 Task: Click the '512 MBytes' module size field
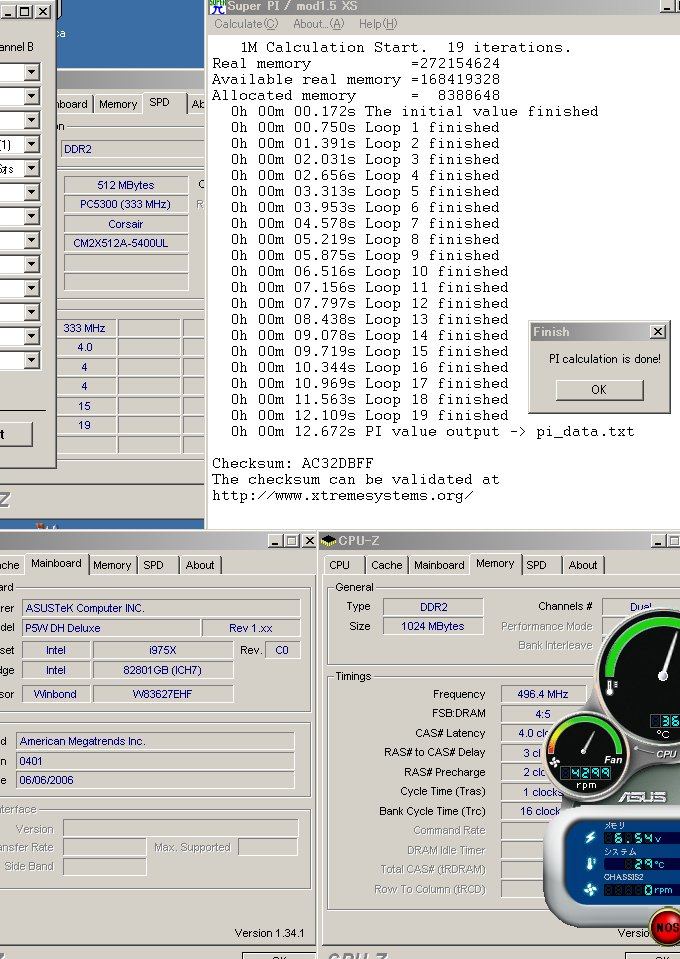click(x=126, y=185)
